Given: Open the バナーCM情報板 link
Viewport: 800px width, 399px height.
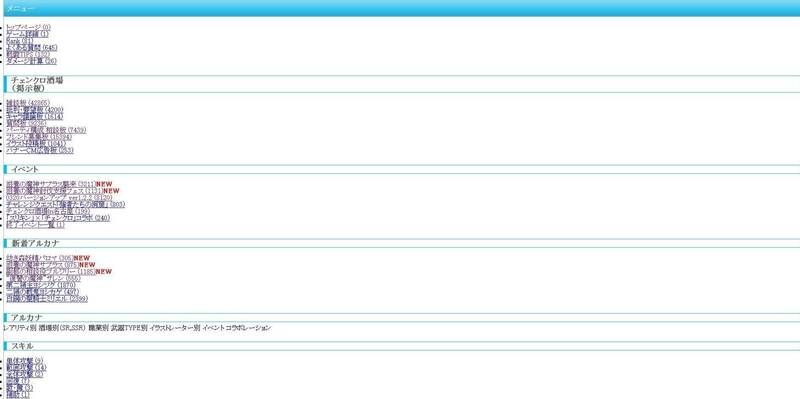Looking at the screenshot, I should 40,150.
